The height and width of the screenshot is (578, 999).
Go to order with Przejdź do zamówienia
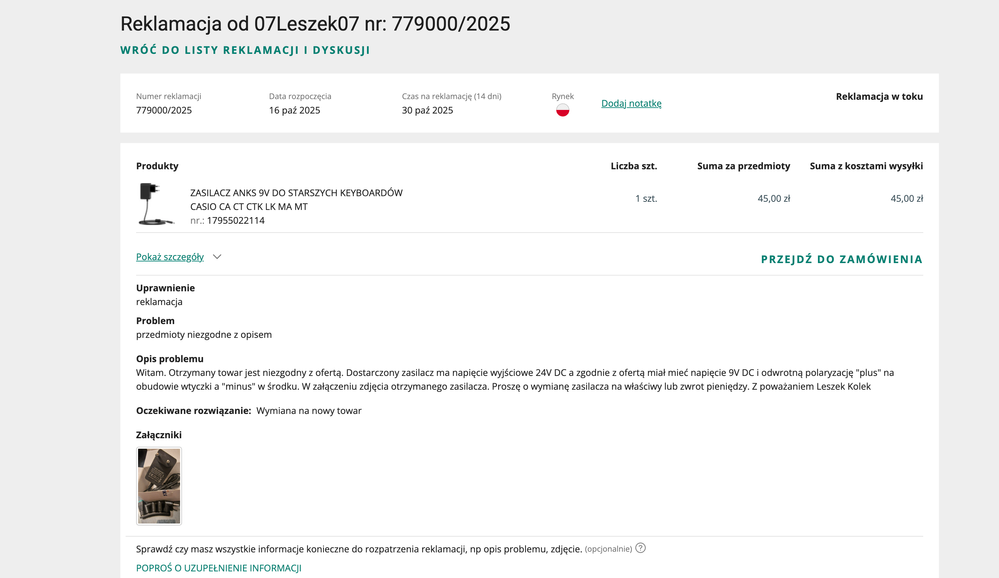coord(841,259)
